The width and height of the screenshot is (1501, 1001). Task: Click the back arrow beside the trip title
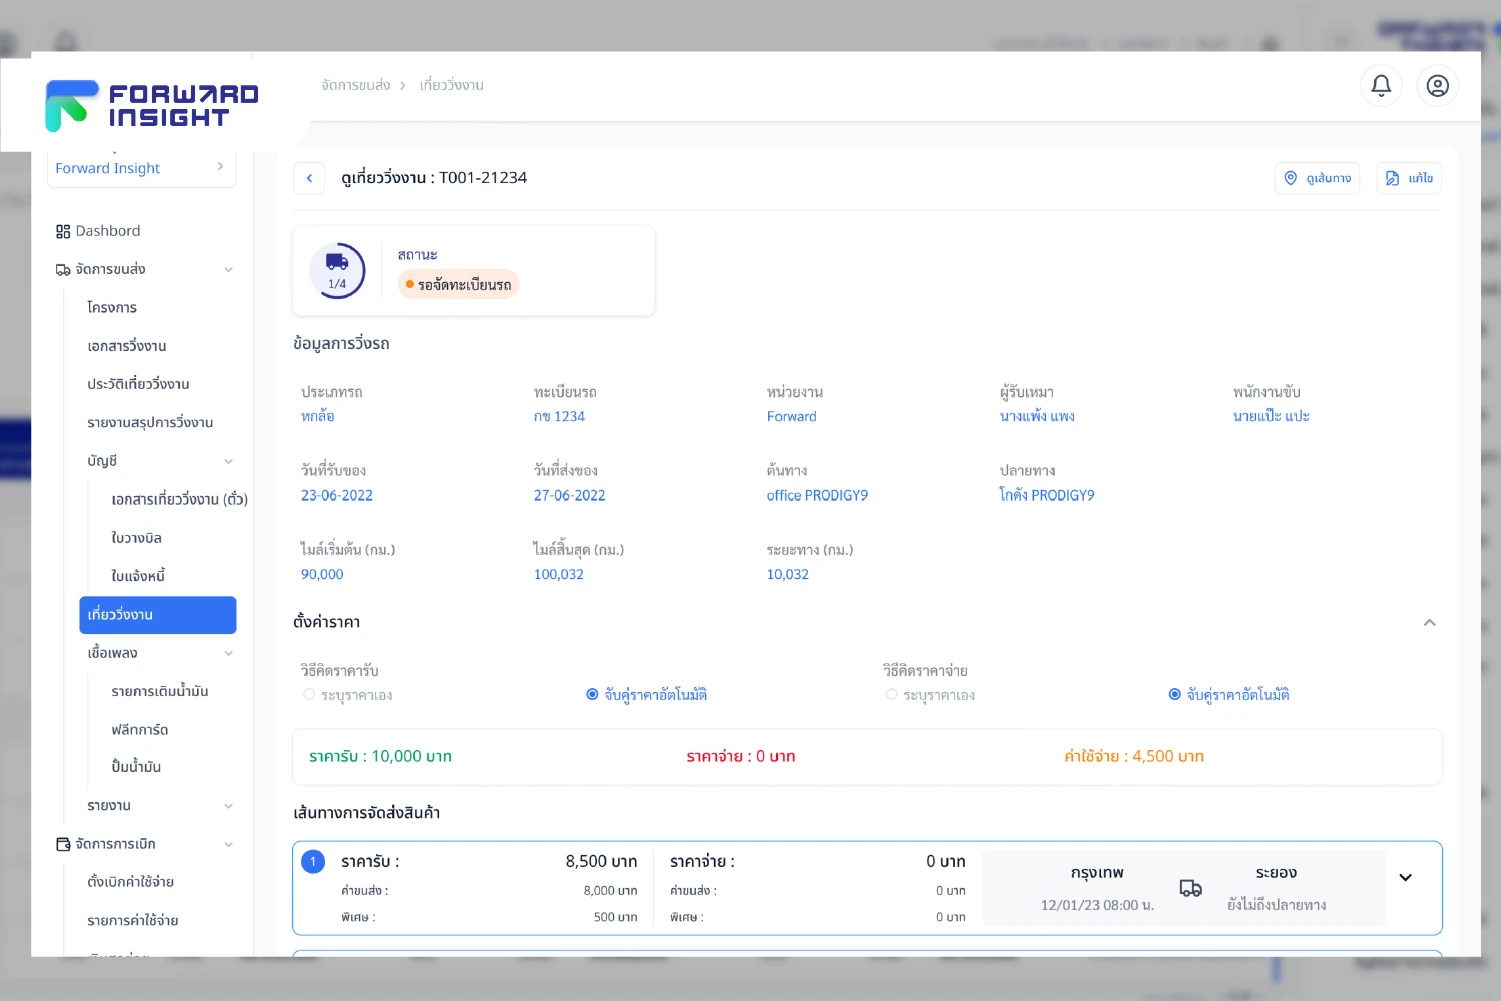coord(309,178)
